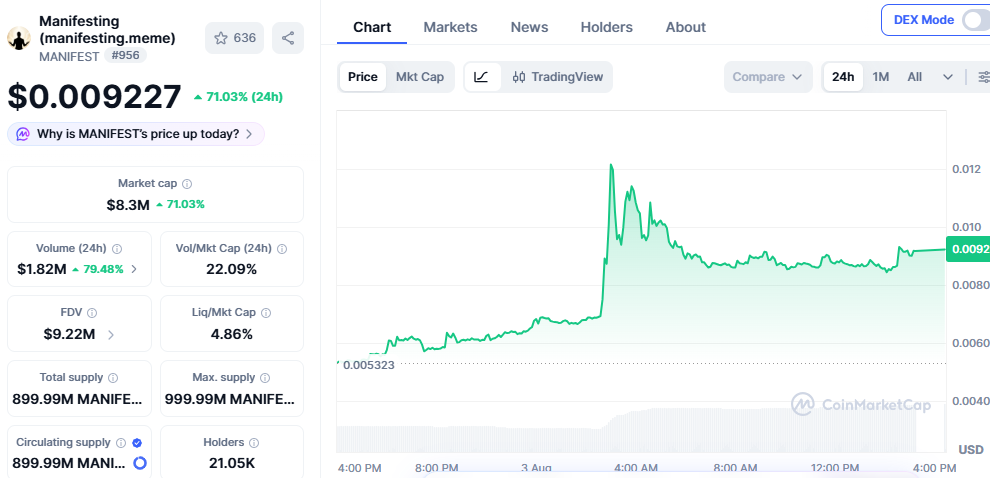990x478 pixels.
Task: Click the 21.05K holders value
Action: [x=232, y=463]
